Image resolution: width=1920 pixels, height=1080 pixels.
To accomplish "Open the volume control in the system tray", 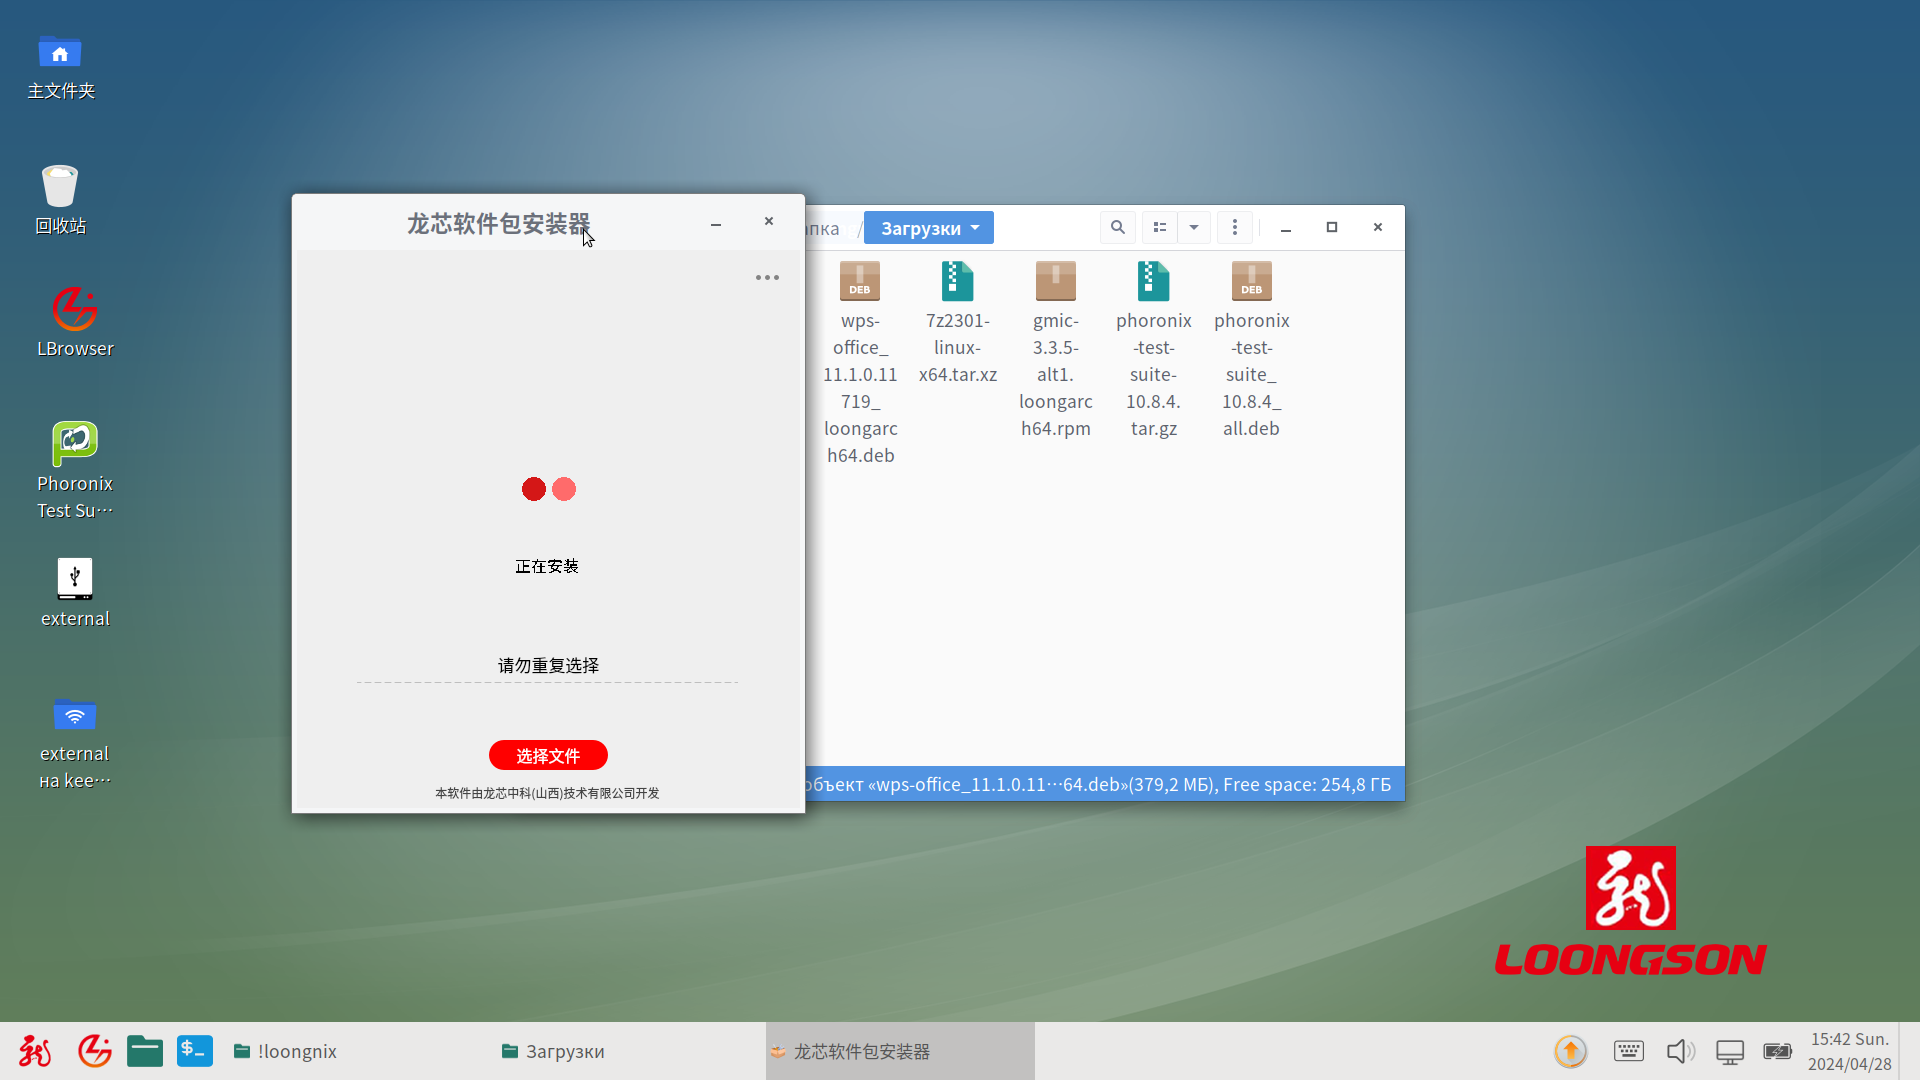I will (x=1680, y=1051).
